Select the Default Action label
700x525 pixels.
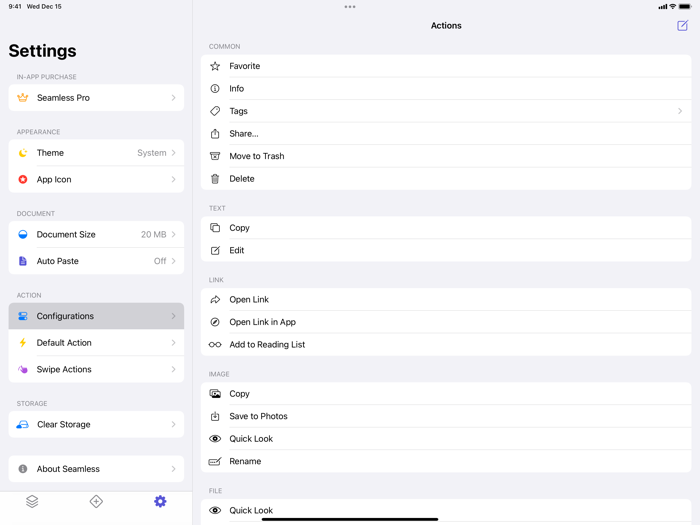tap(64, 343)
